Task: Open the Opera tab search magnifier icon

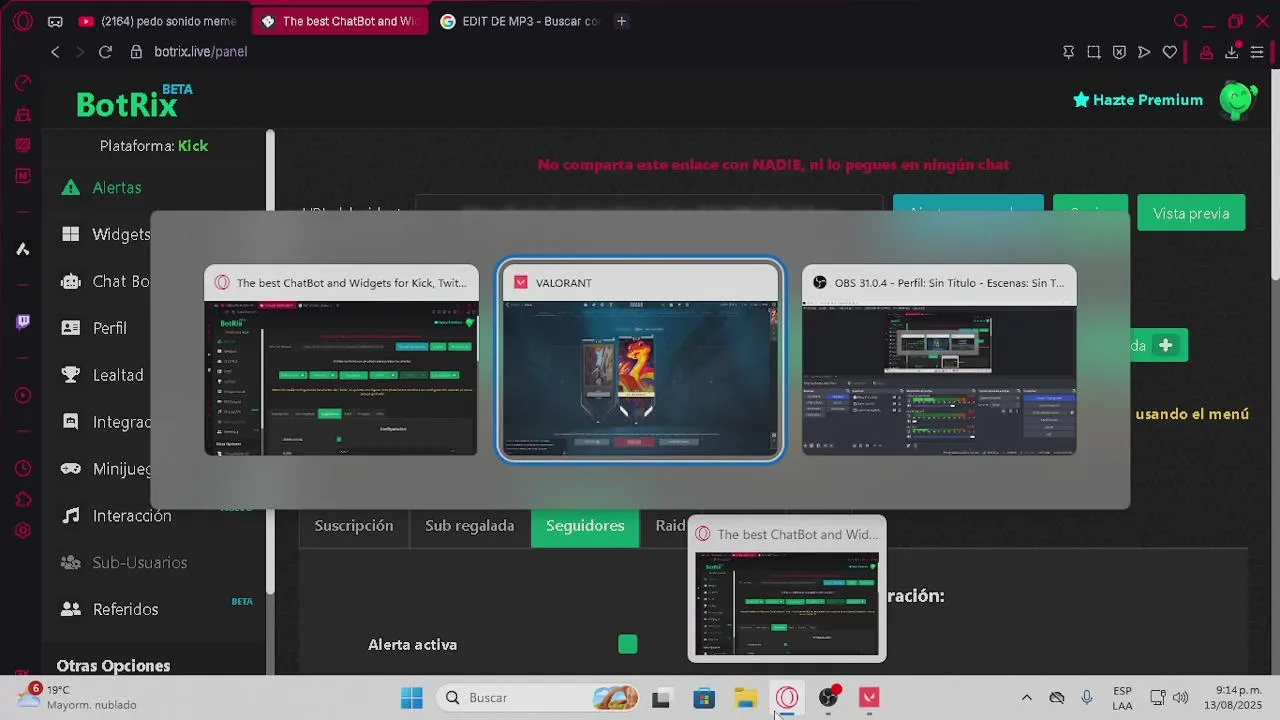Action: tap(1181, 21)
